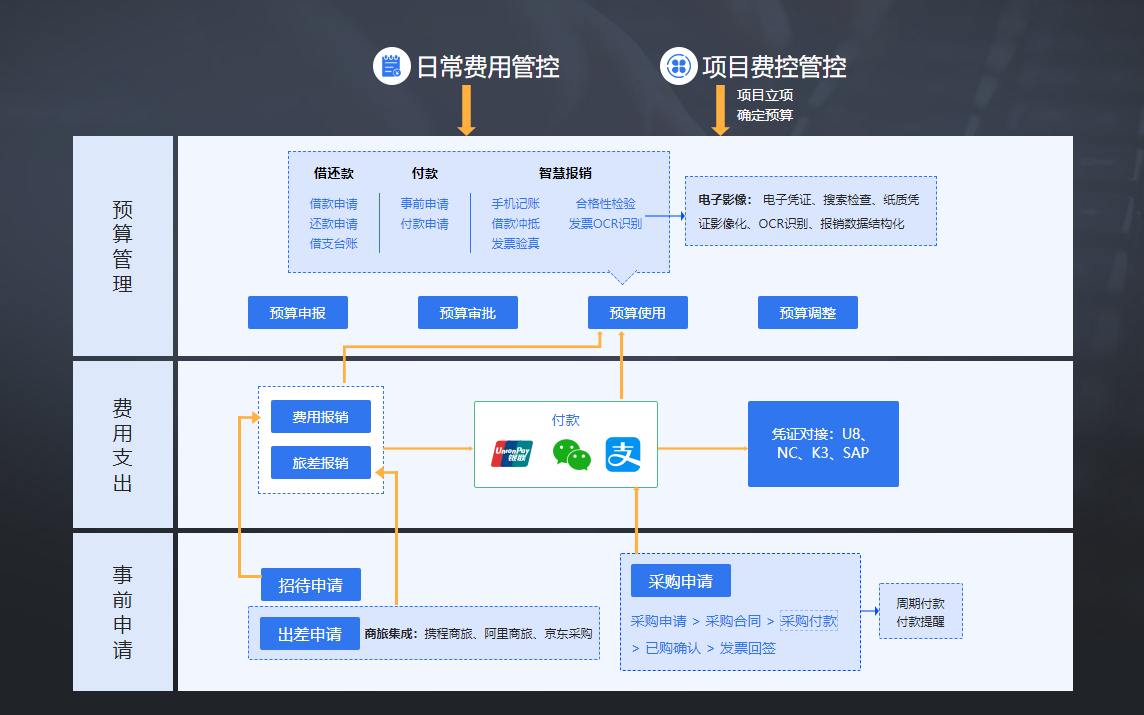Click the orange arrow below 日常费用管控

(x=466, y=110)
